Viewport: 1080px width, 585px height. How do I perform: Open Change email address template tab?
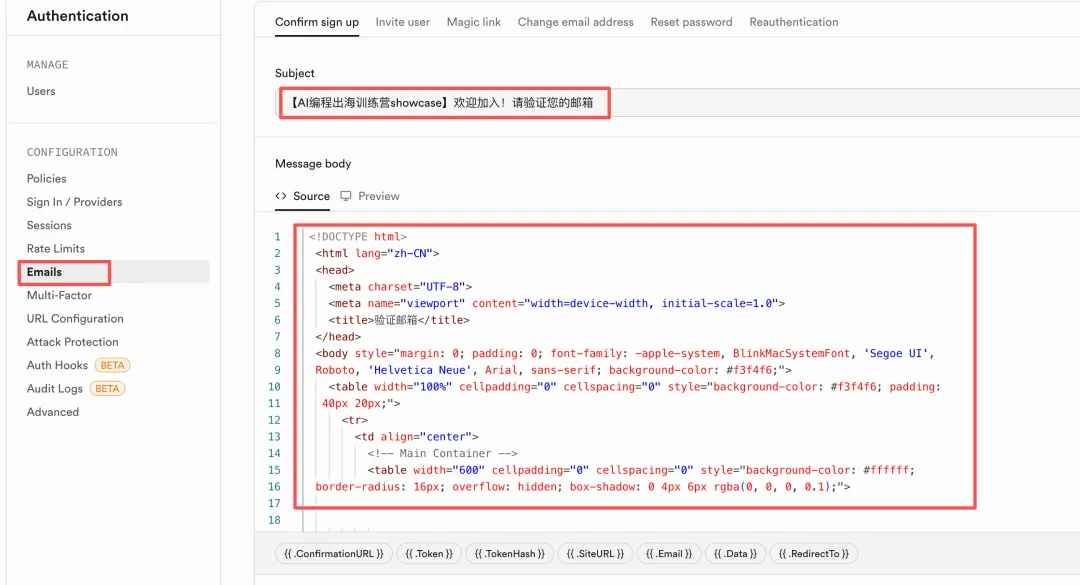coord(575,22)
